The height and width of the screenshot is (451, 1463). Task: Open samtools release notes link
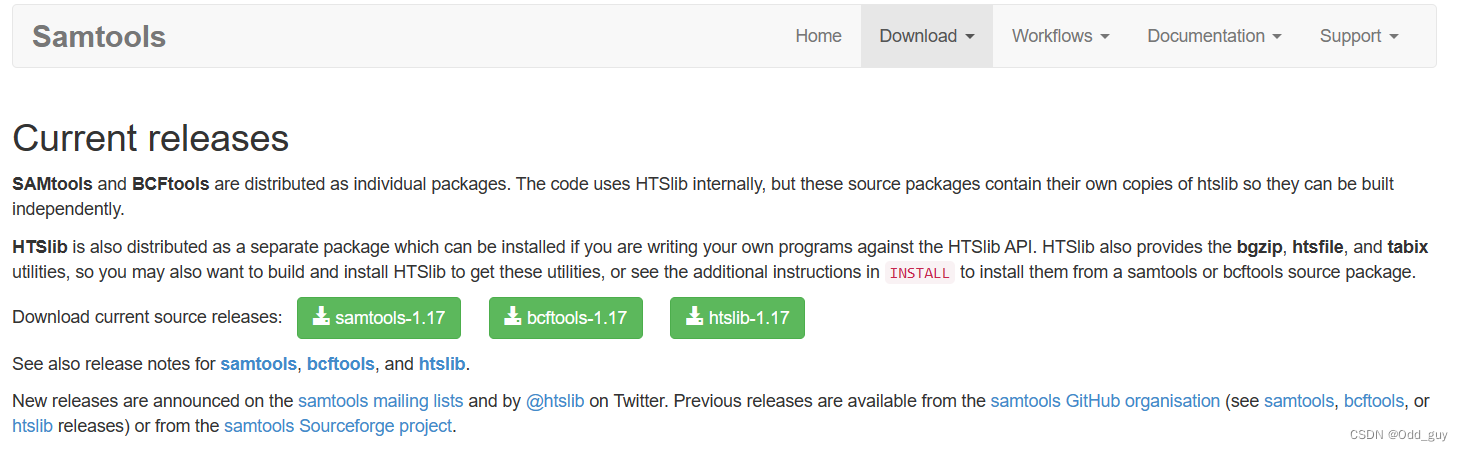pyautogui.click(x=258, y=363)
